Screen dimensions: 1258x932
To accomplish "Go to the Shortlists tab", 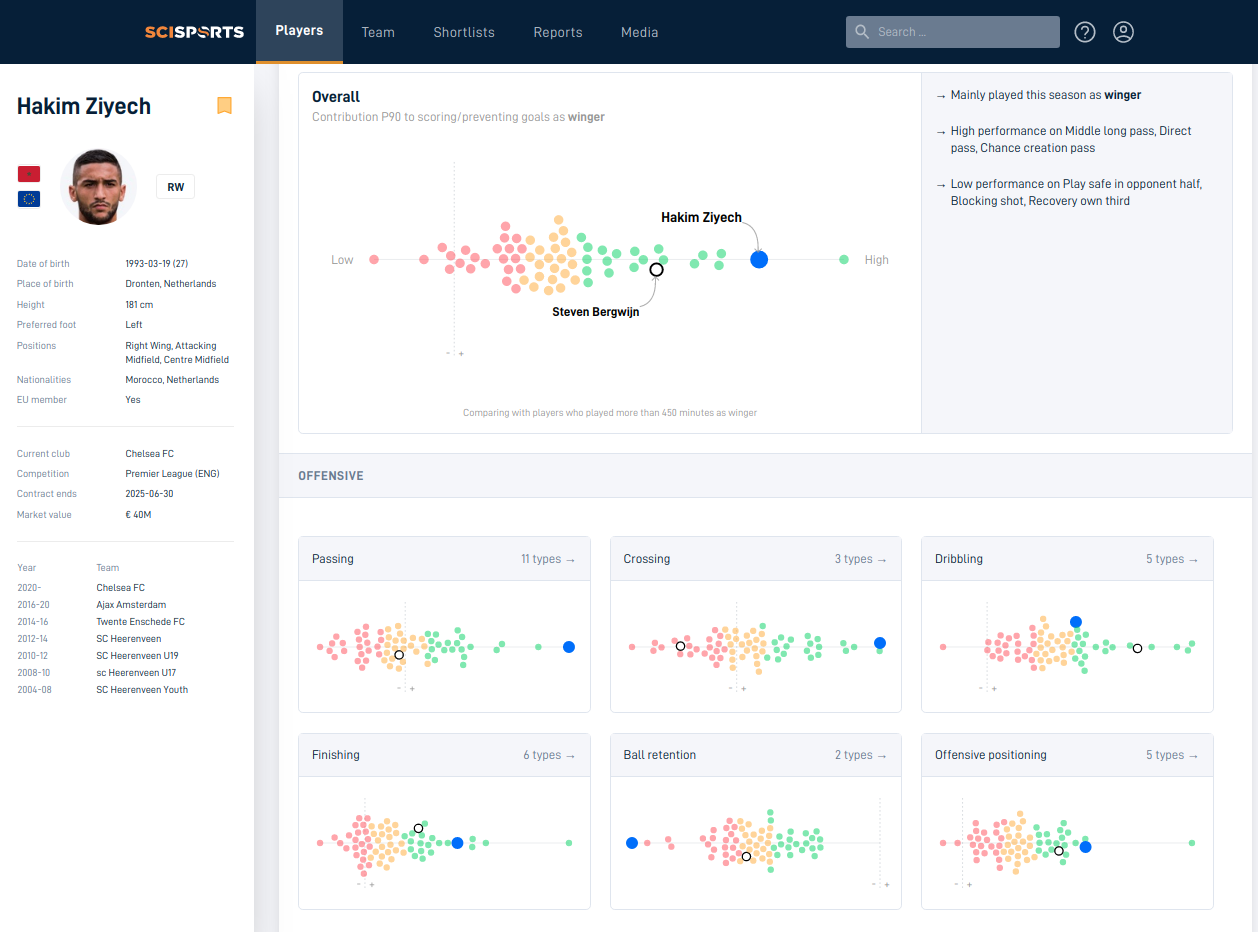I will [464, 32].
